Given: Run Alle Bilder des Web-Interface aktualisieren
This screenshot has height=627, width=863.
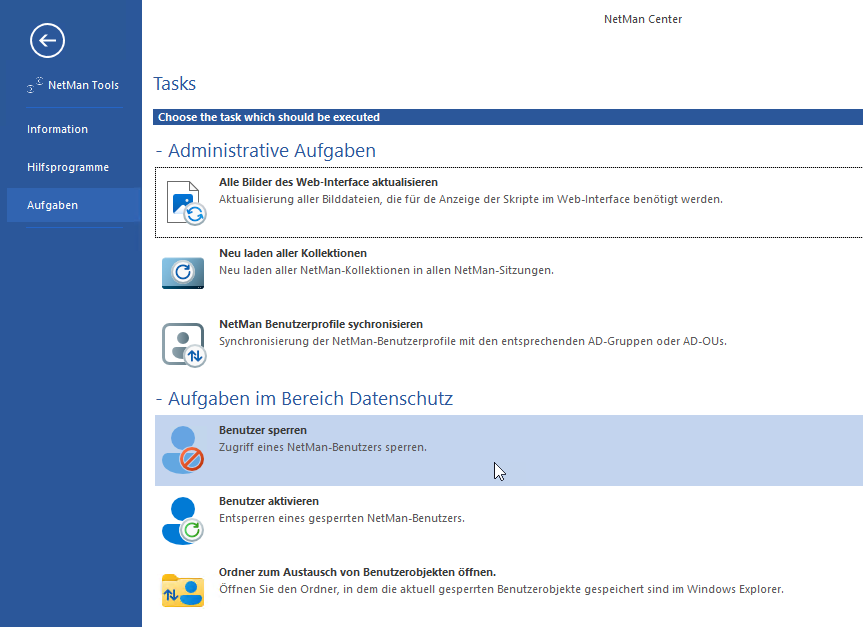Looking at the screenshot, I should [509, 203].
